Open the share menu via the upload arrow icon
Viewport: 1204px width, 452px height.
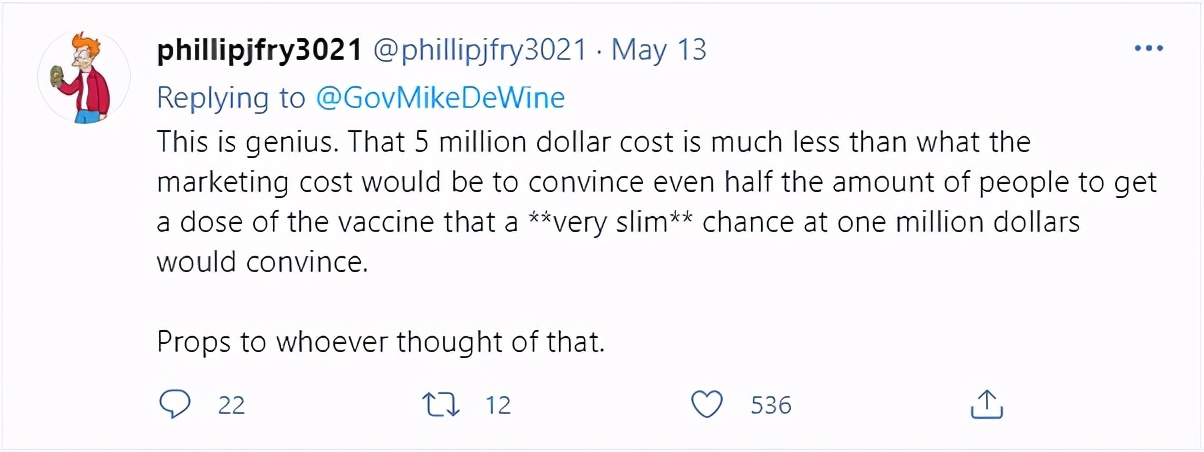(x=986, y=404)
